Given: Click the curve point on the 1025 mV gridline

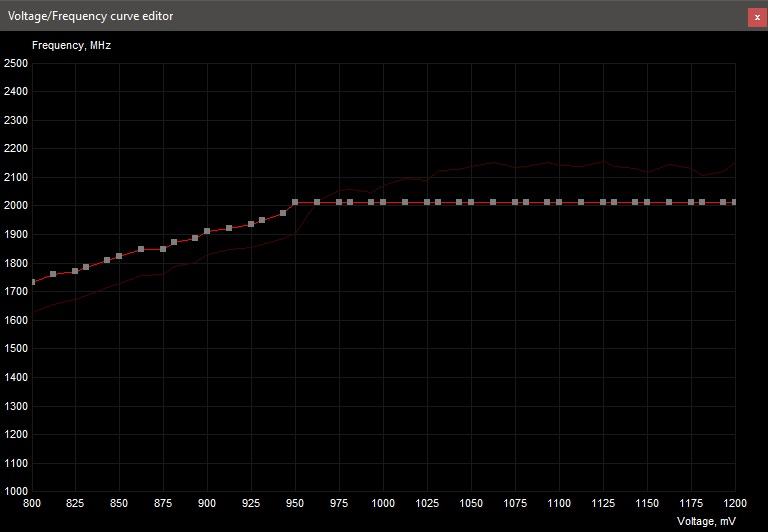Looking at the screenshot, I should (x=427, y=202).
